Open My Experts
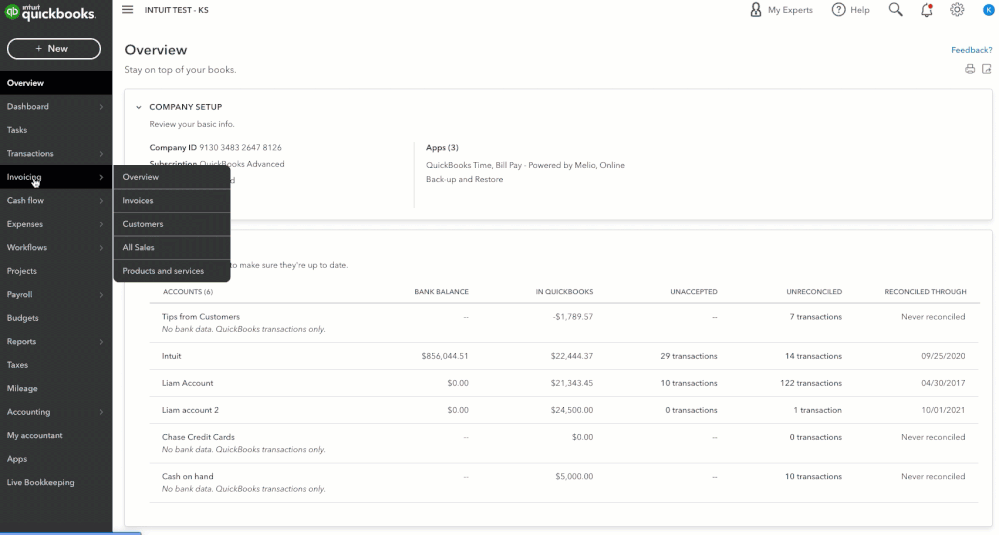The image size is (999, 535). pos(781,10)
